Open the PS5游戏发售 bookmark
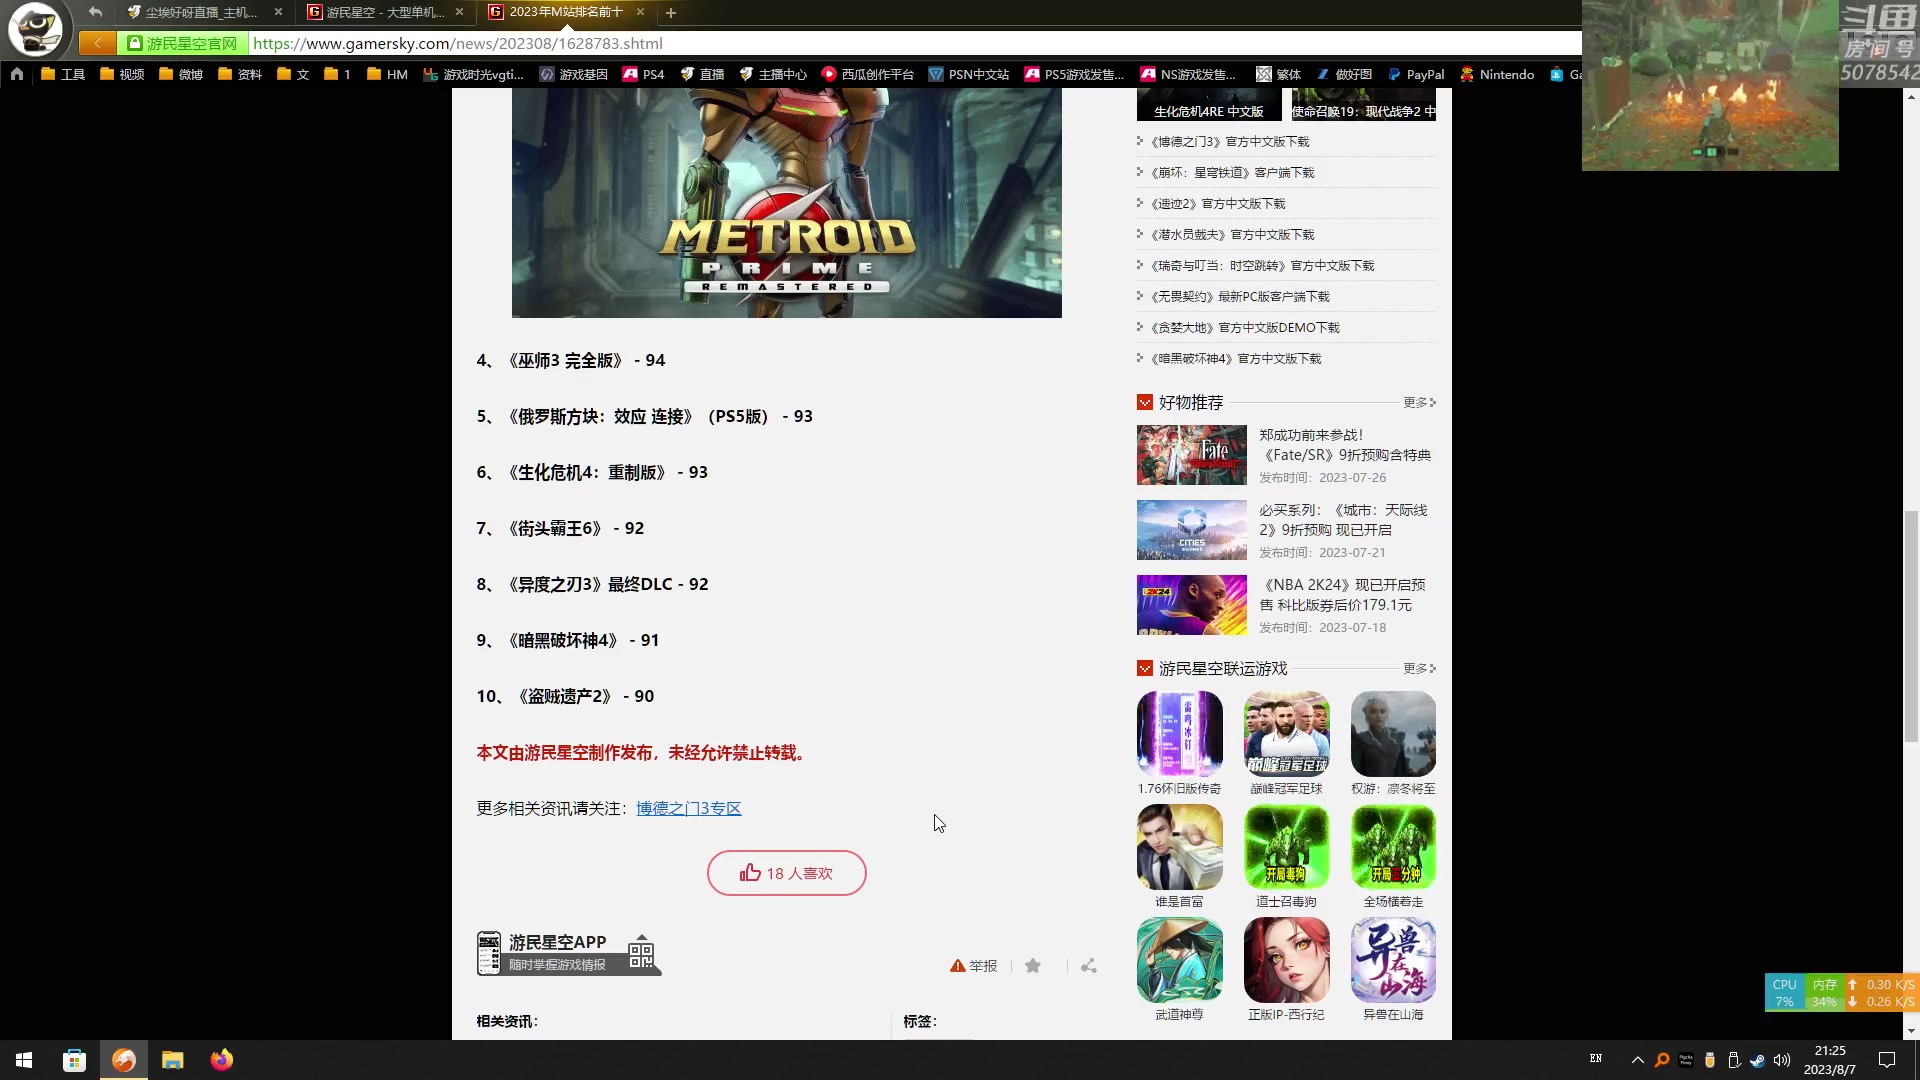1920x1080 pixels. point(1074,74)
